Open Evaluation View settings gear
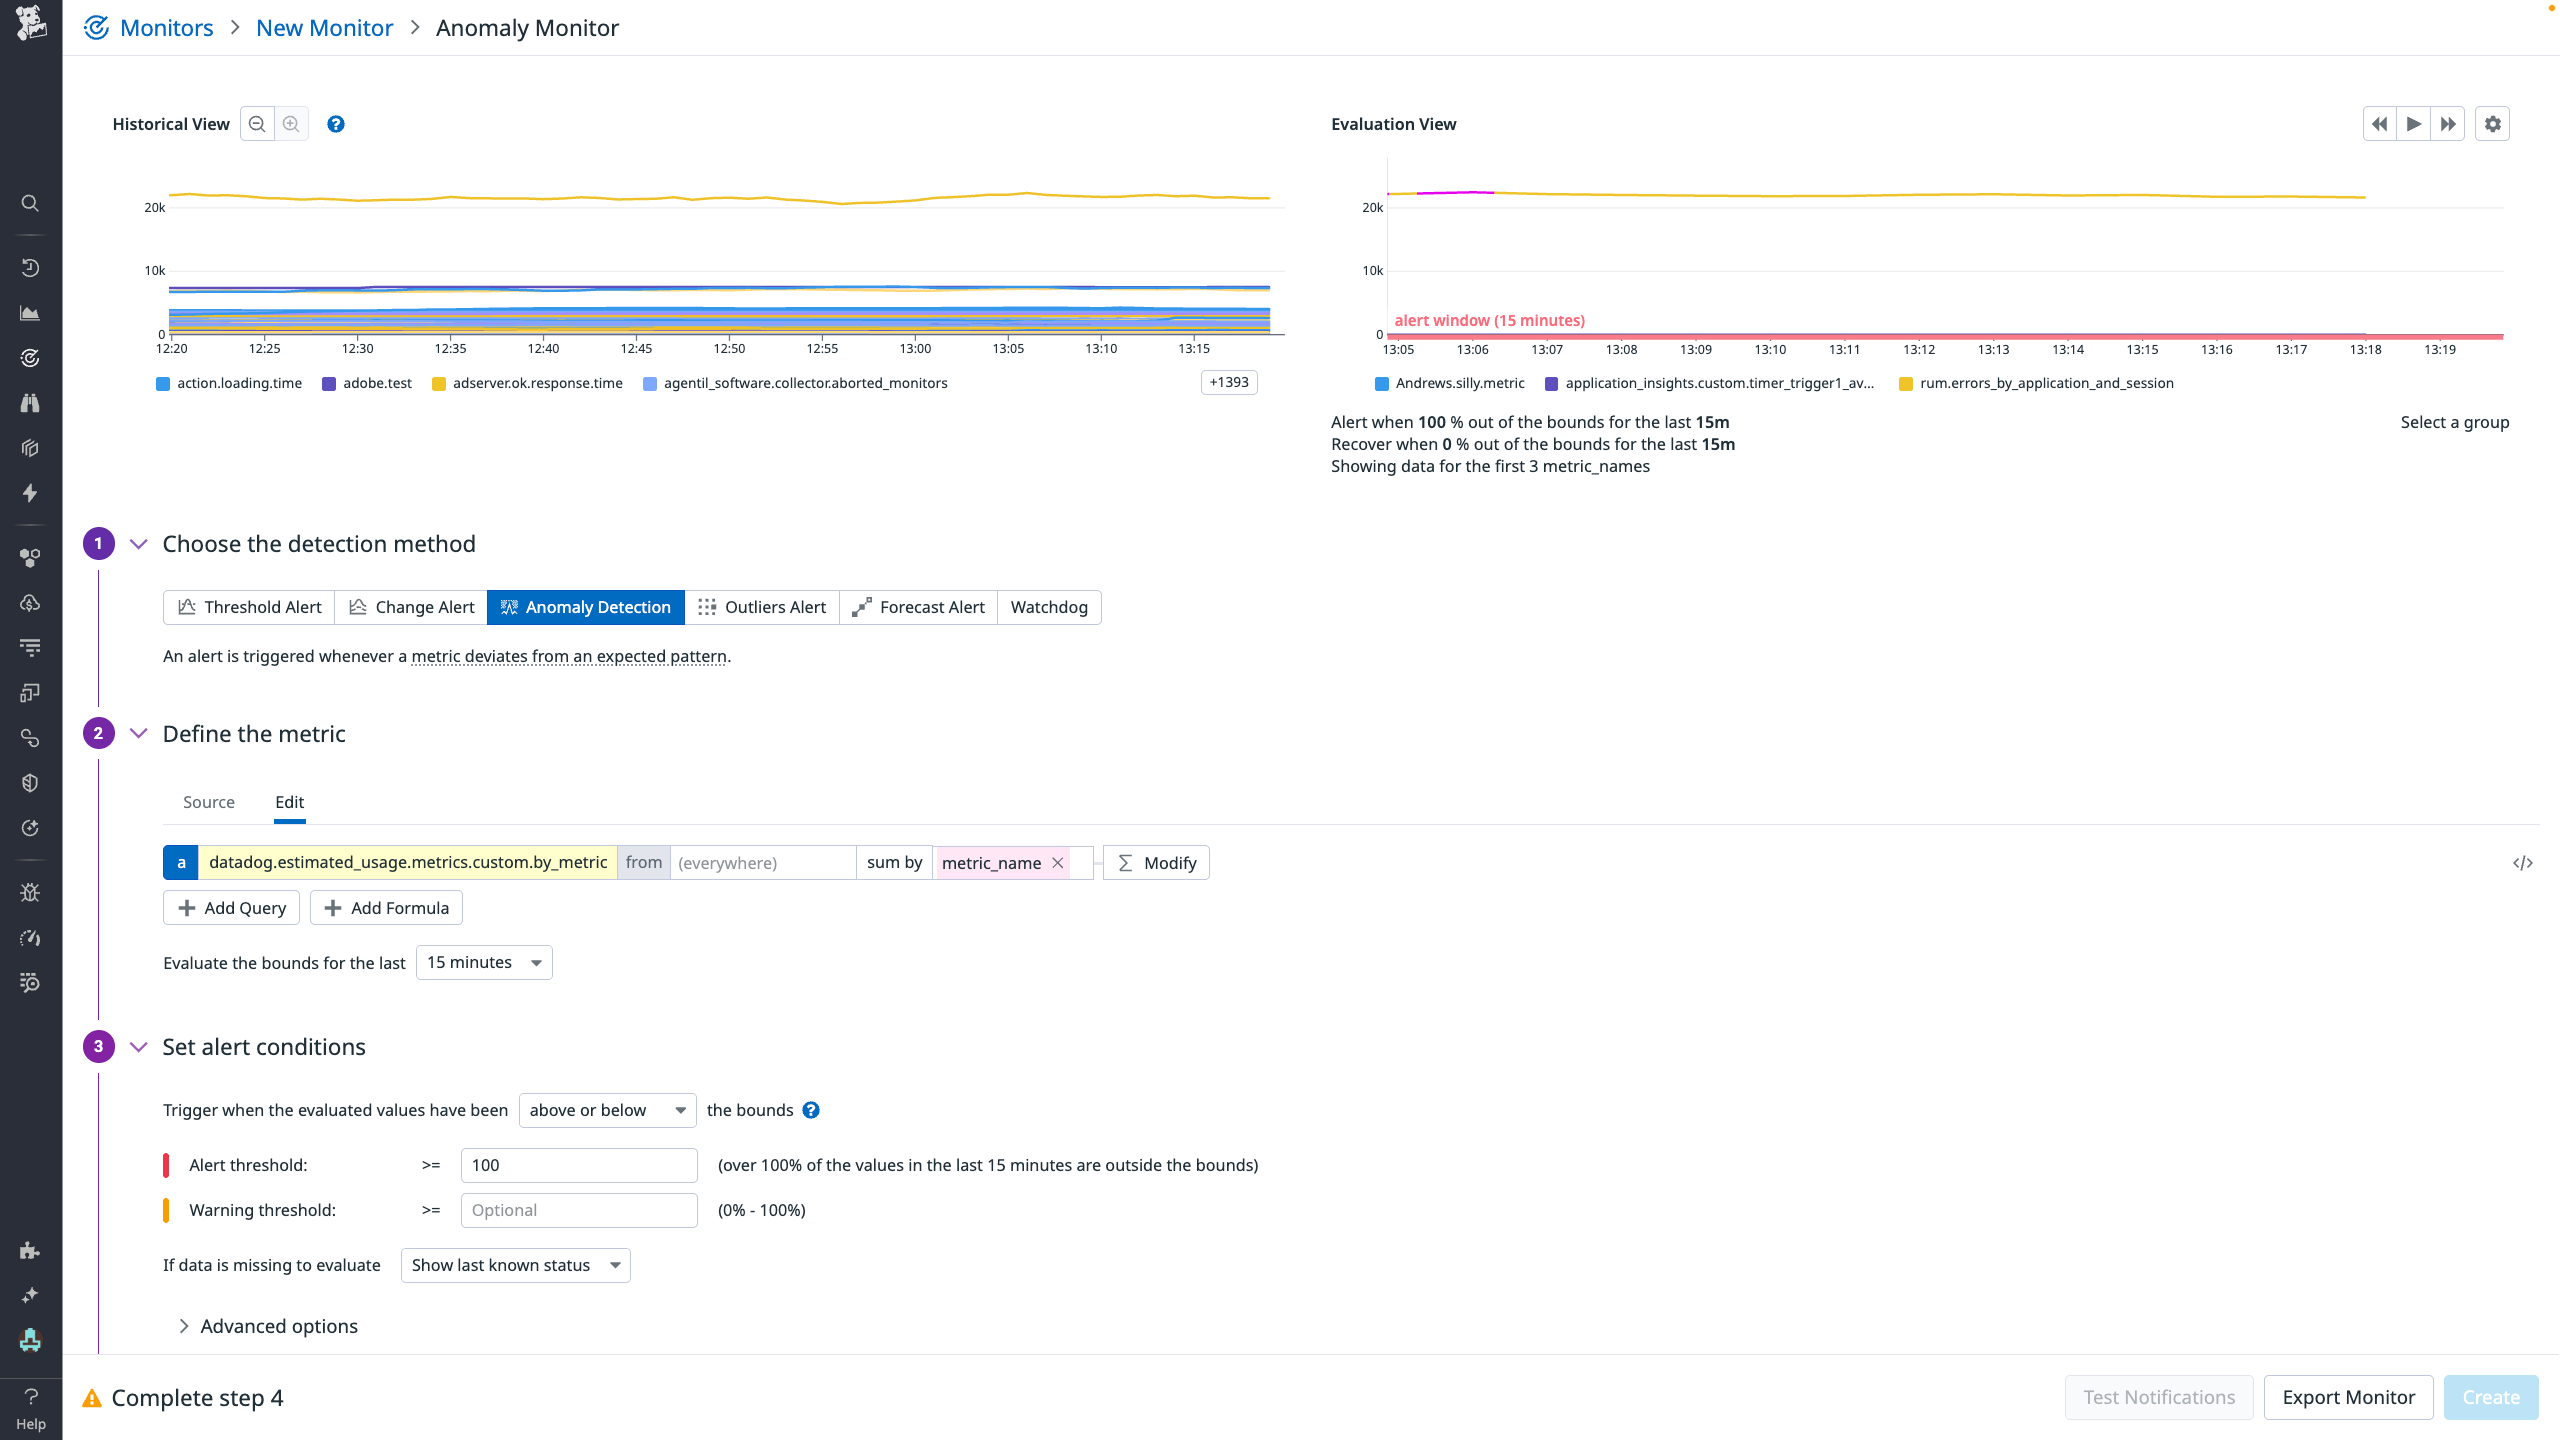The width and height of the screenshot is (2560, 1440). (x=2492, y=123)
